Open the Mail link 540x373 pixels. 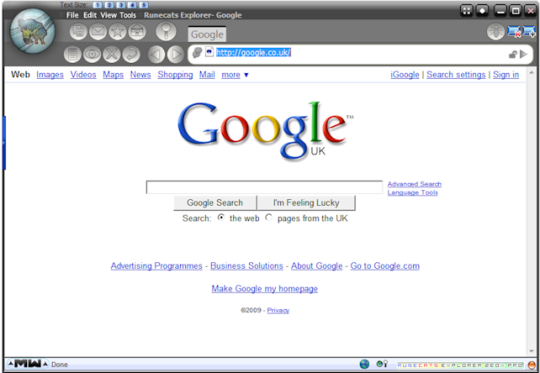[x=207, y=75]
